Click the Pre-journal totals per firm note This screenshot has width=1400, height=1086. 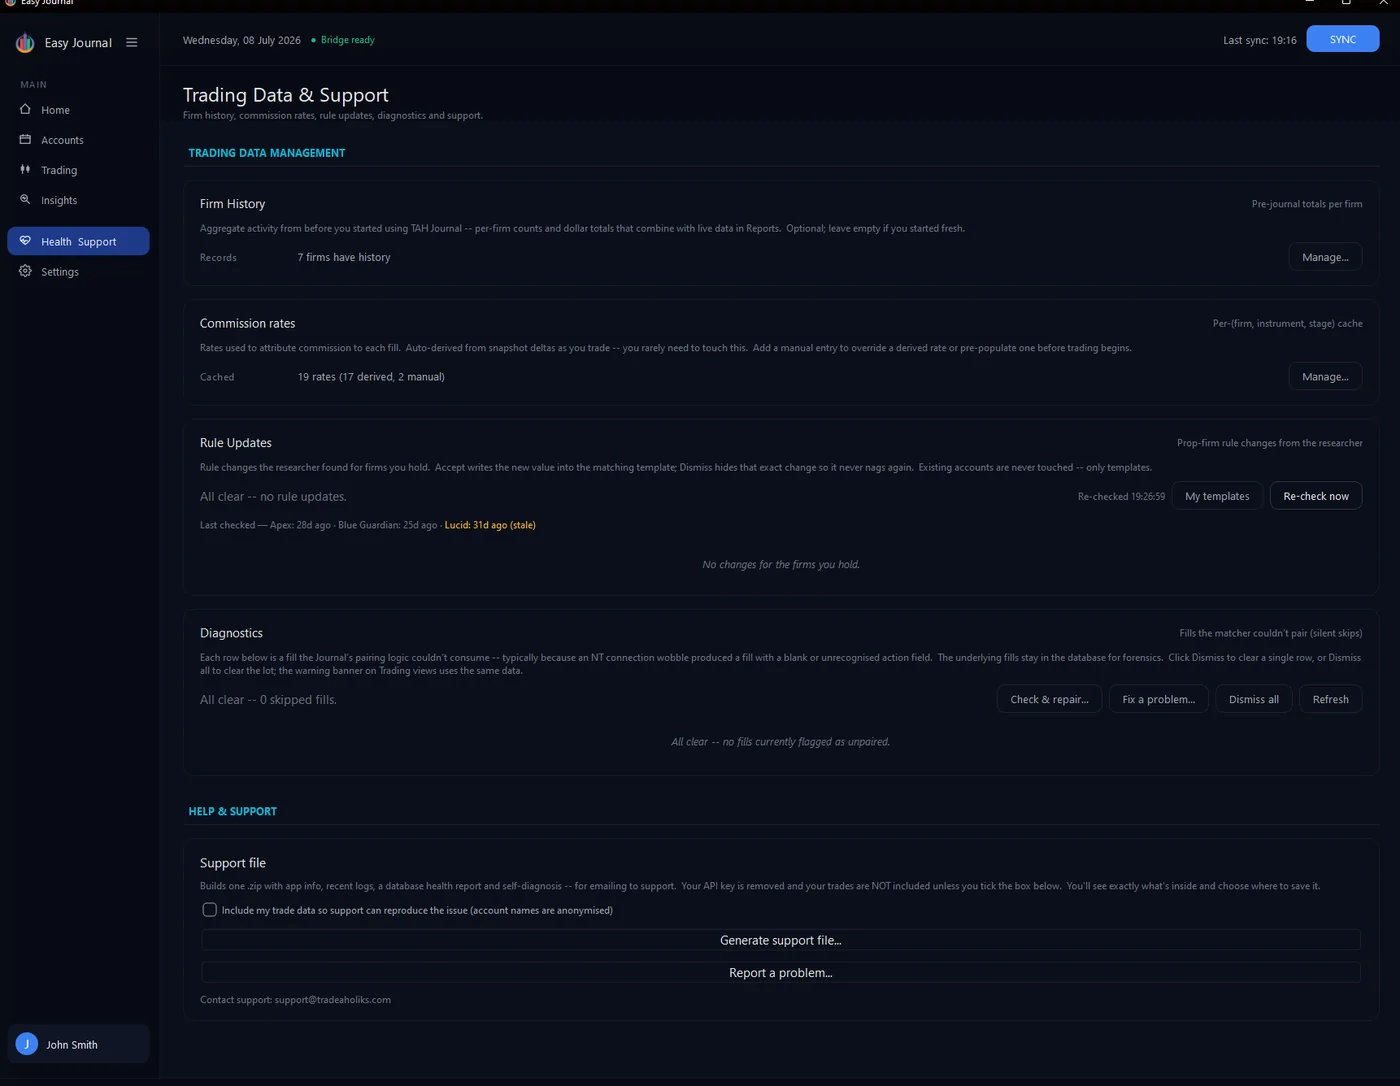pos(1307,204)
